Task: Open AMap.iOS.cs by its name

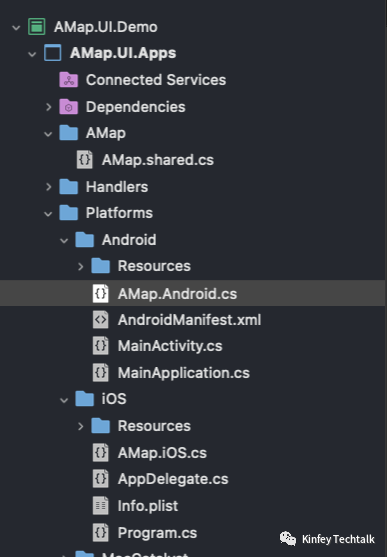Action: pos(162,453)
